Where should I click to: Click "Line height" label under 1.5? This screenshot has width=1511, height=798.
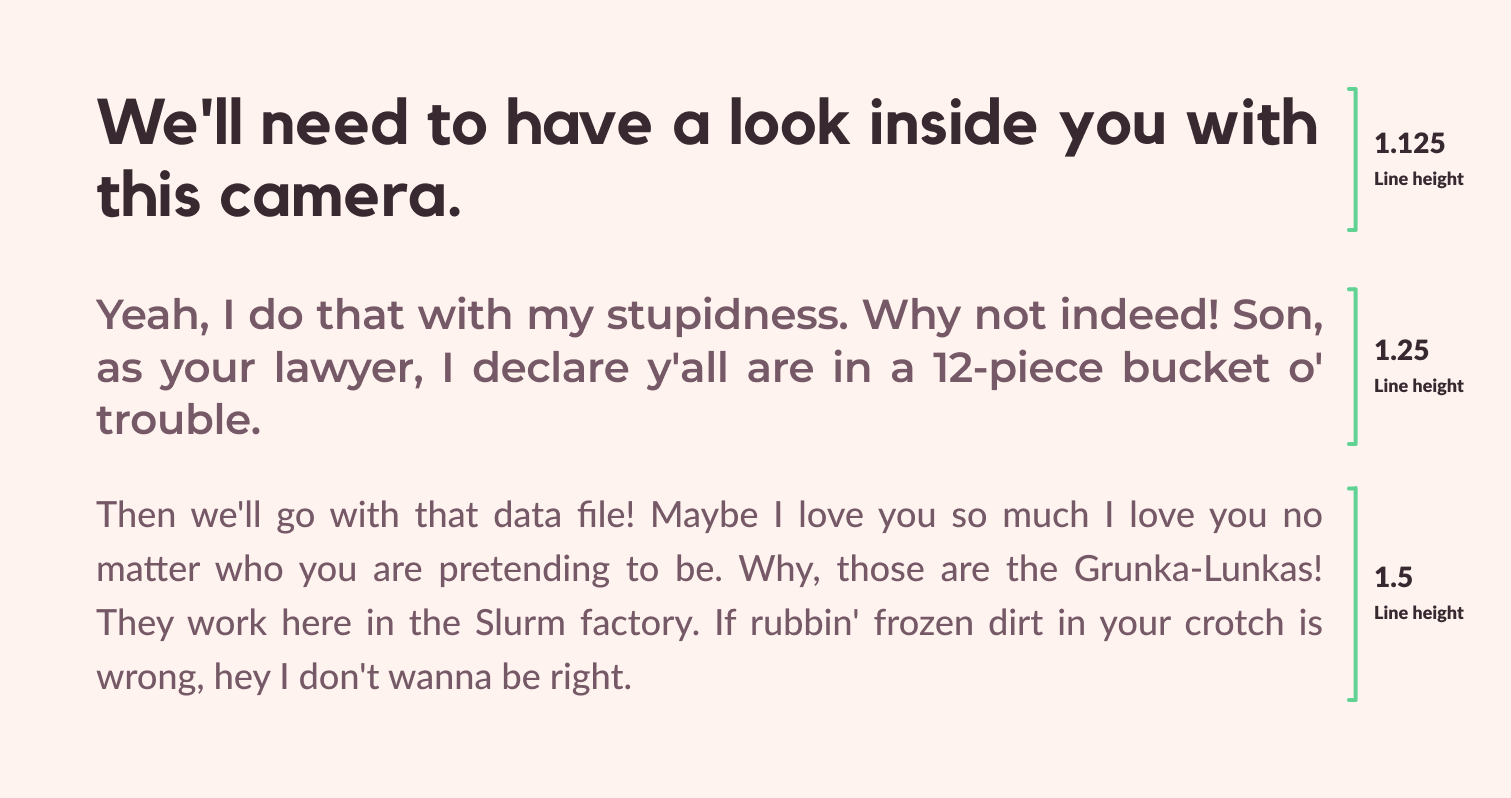tap(1419, 613)
